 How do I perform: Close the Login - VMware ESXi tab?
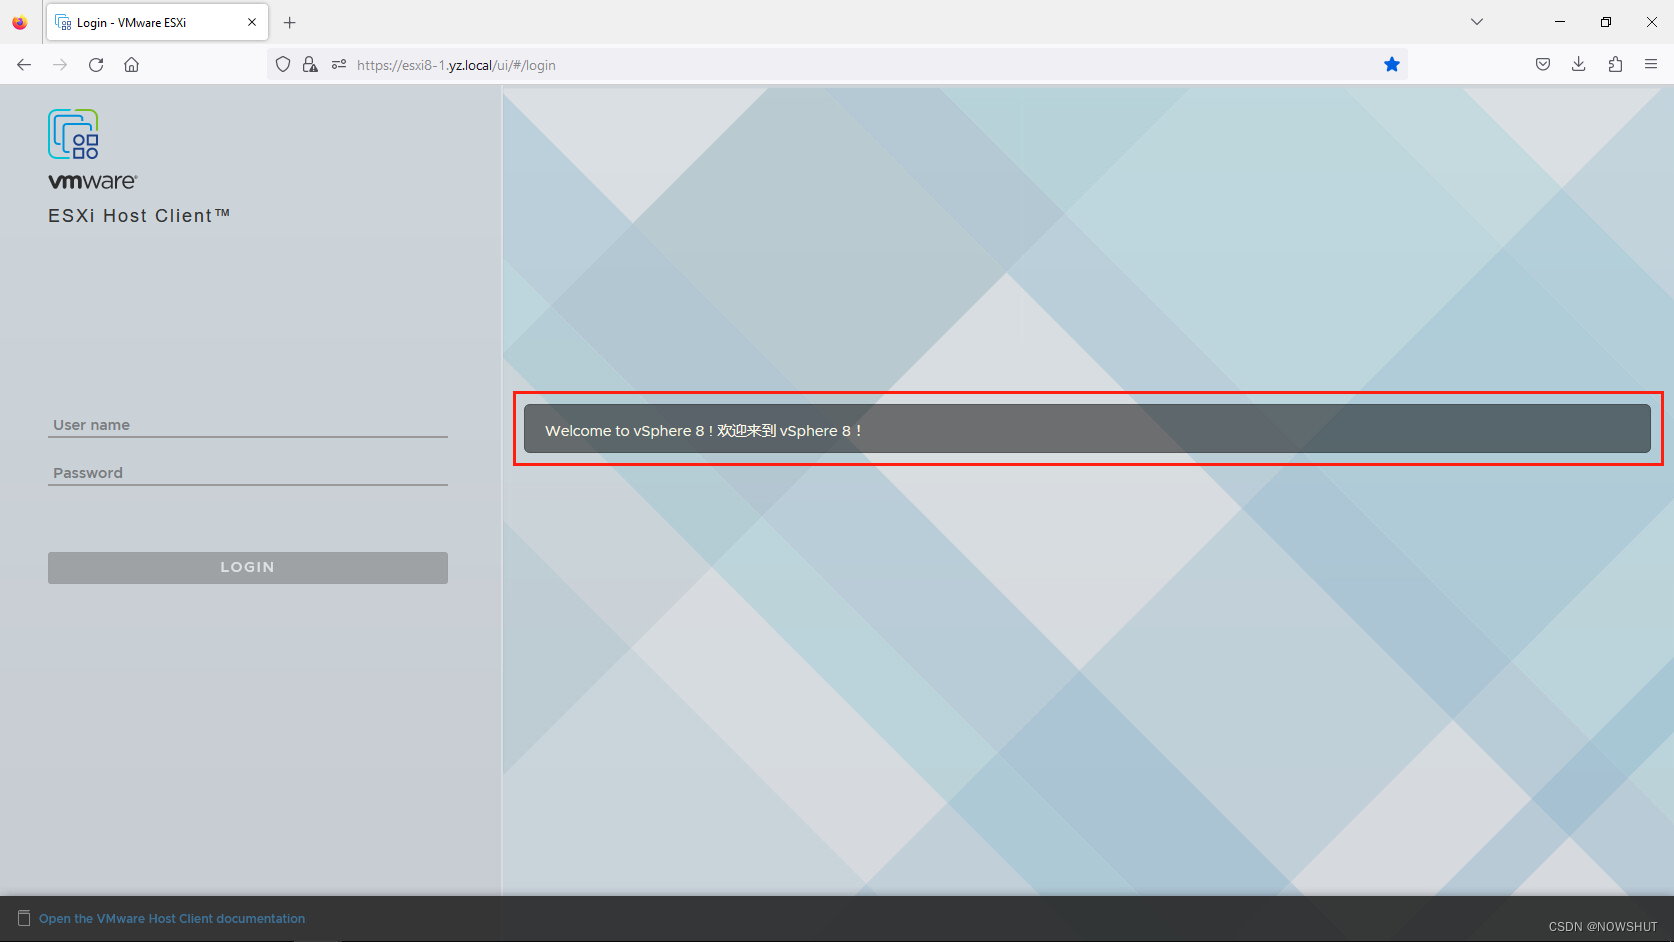pyautogui.click(x=252, y=22)
